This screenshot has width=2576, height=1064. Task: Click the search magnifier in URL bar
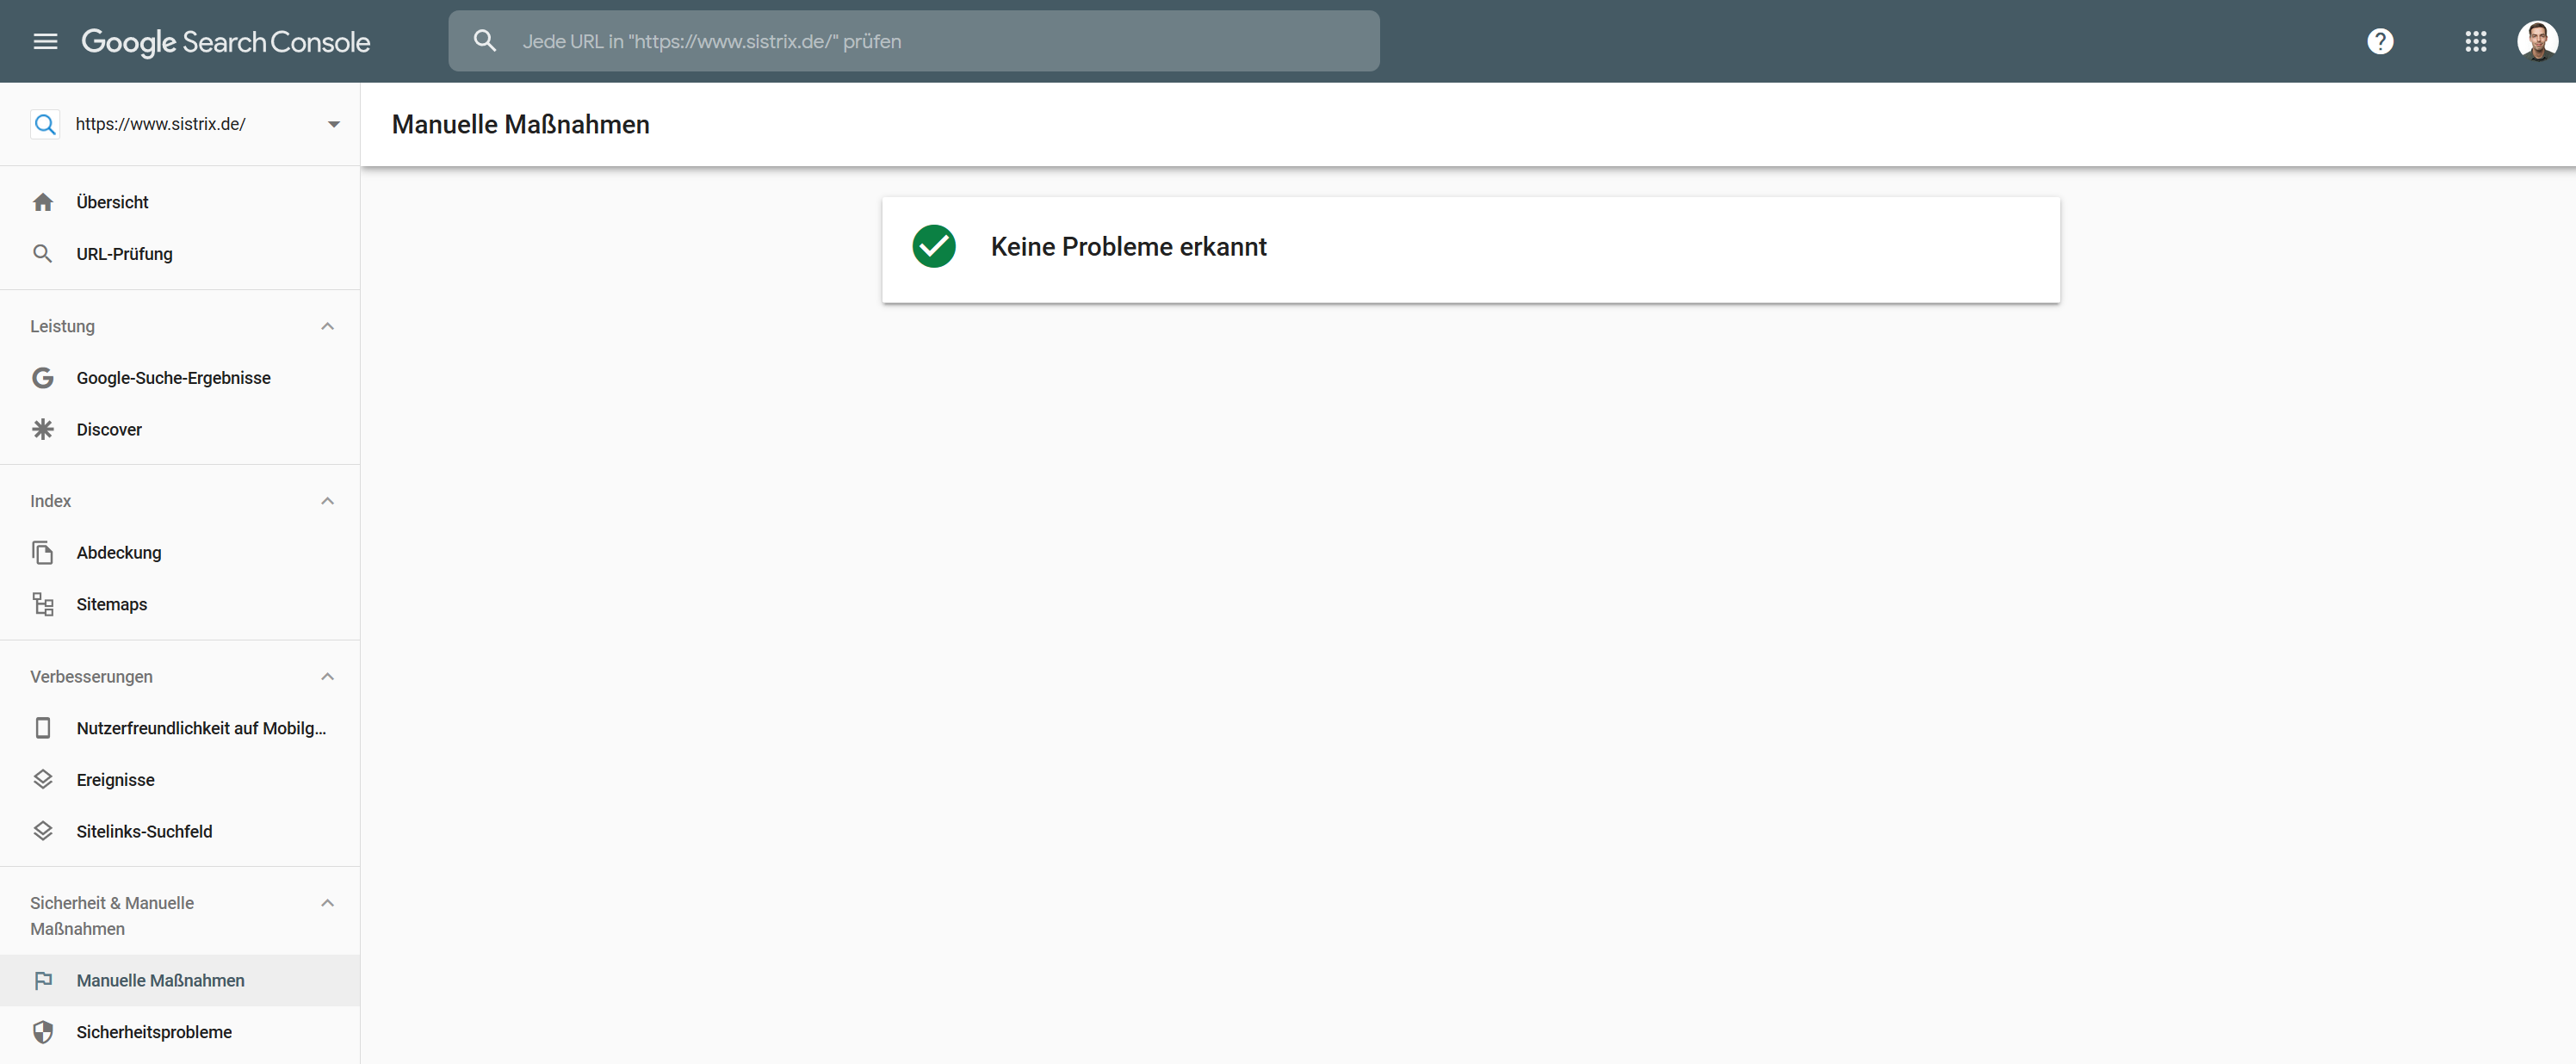(485, 41)
